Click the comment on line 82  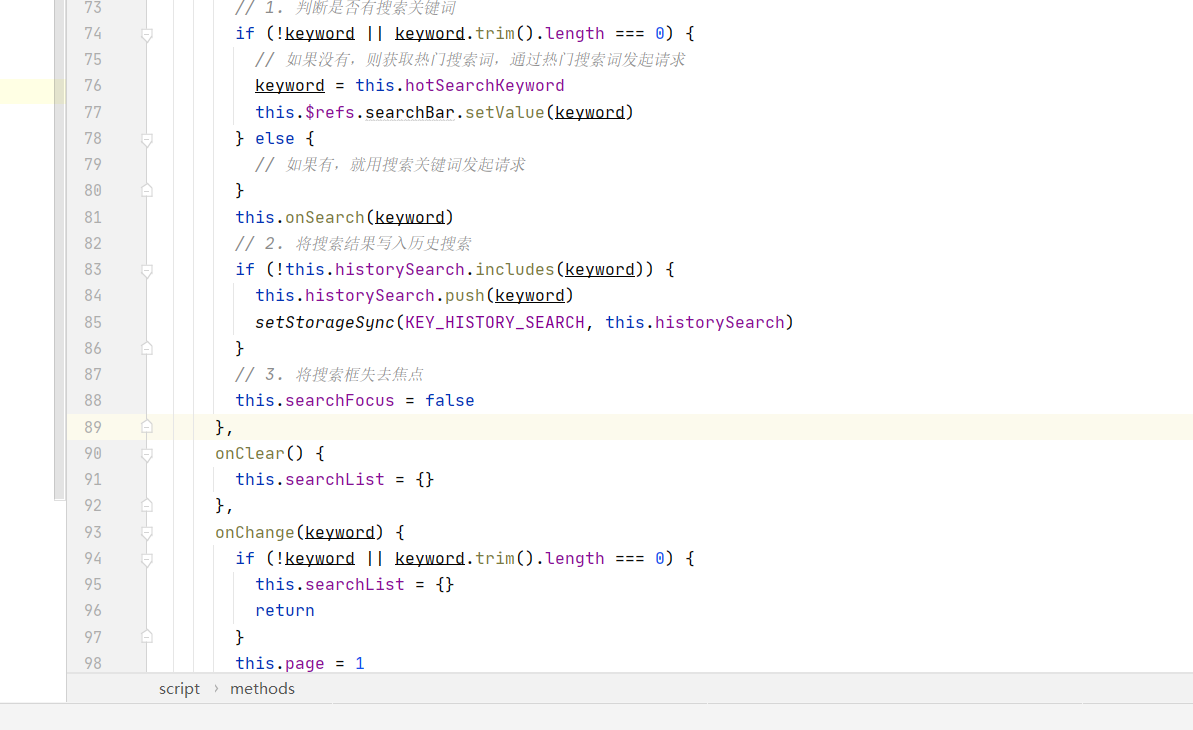pyautogui.click(x=353, y=244)
